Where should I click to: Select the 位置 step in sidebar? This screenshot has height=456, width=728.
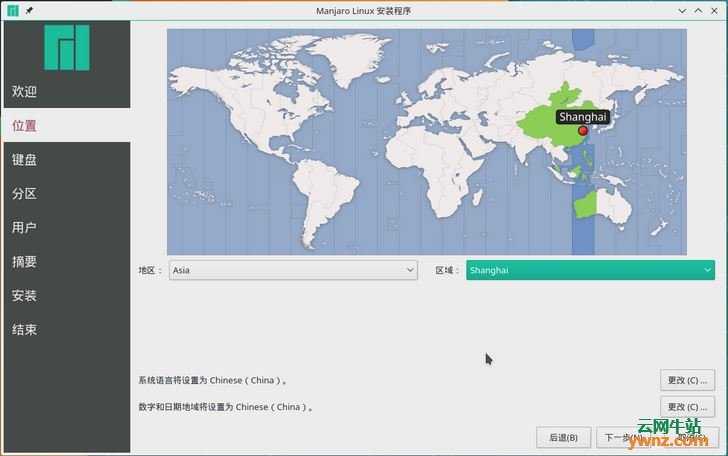[x=67, y=125]
